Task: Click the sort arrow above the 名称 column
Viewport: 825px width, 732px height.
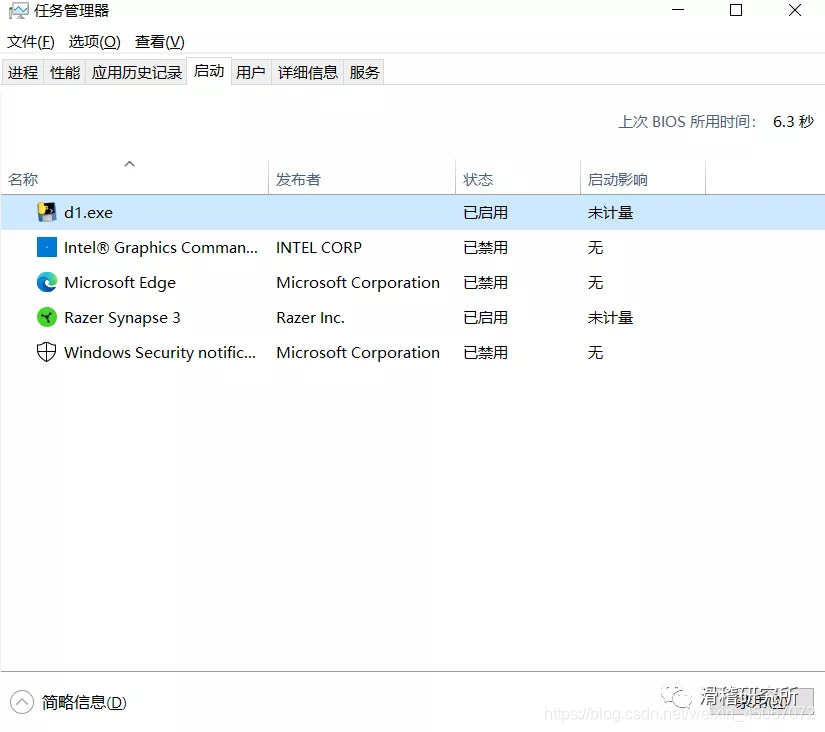Action: pos(129,163)
